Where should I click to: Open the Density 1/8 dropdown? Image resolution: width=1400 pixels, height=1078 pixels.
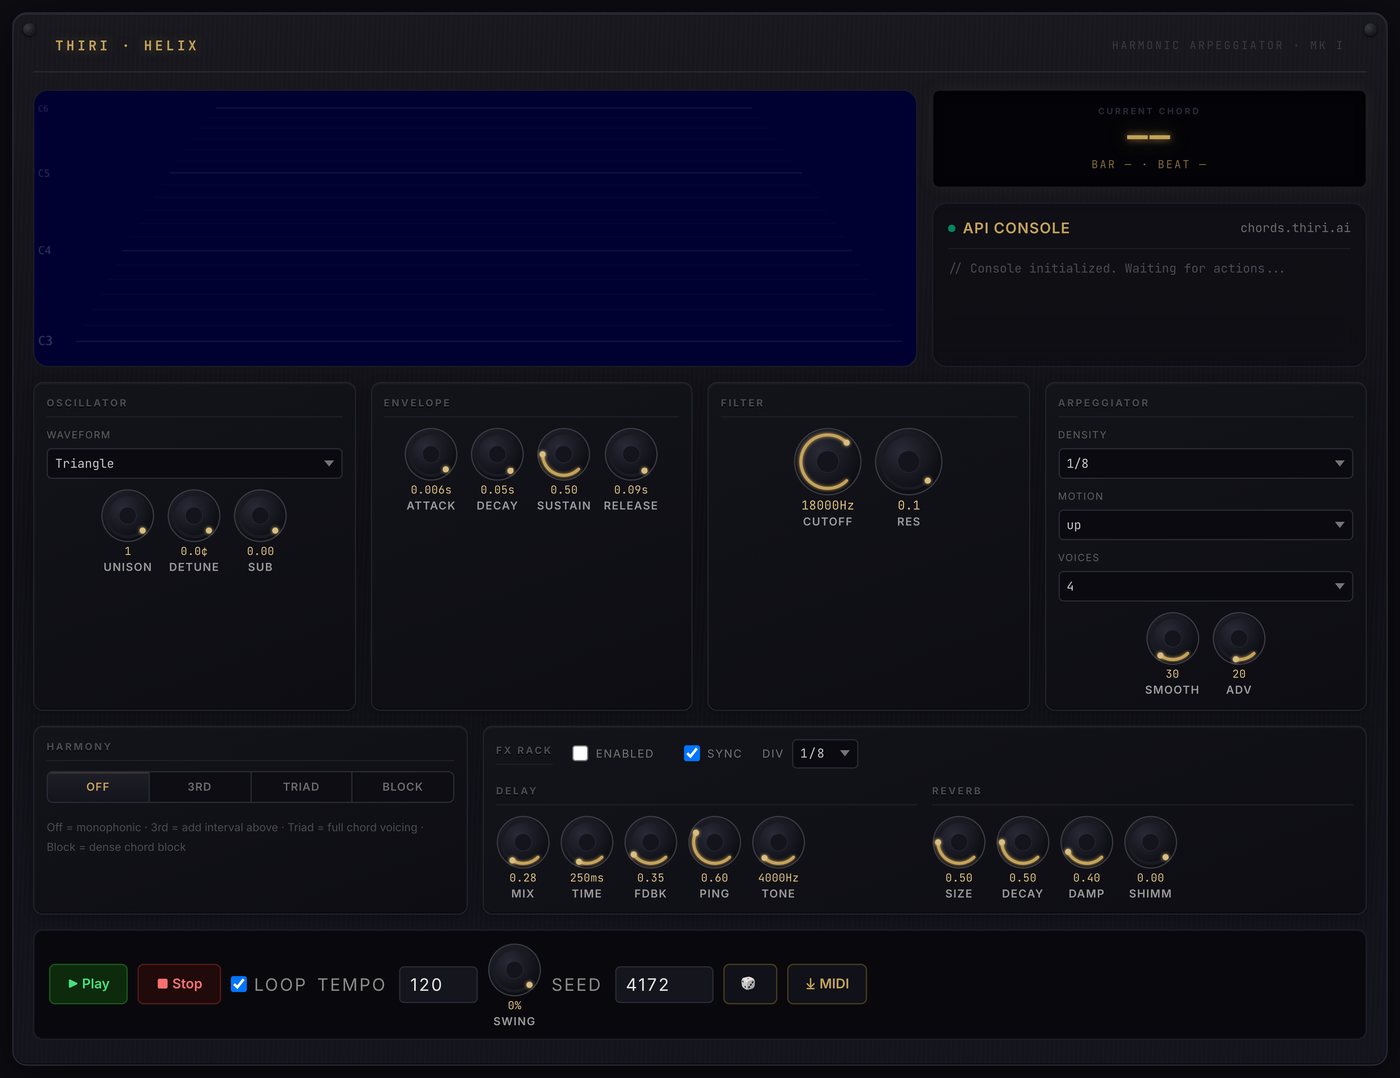[x=1205, y=463]
